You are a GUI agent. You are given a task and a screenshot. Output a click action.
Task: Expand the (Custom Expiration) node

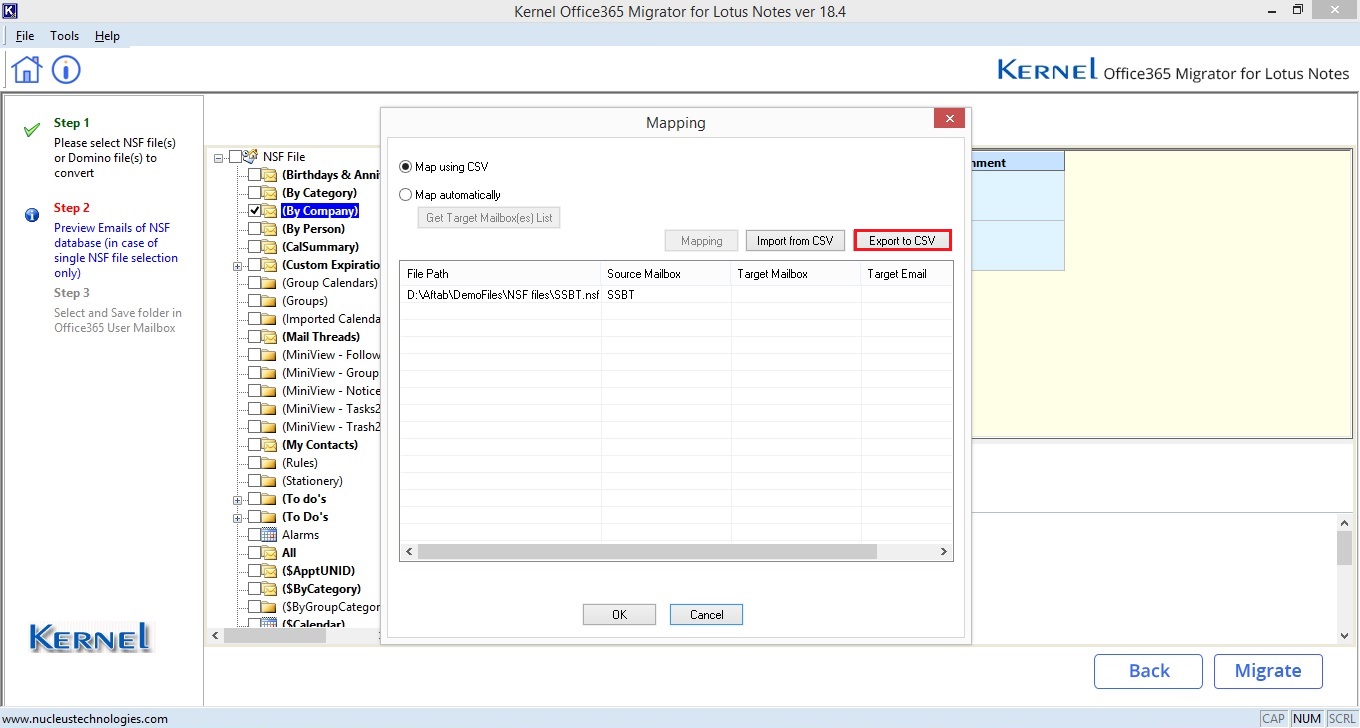(x=238, y=266)
